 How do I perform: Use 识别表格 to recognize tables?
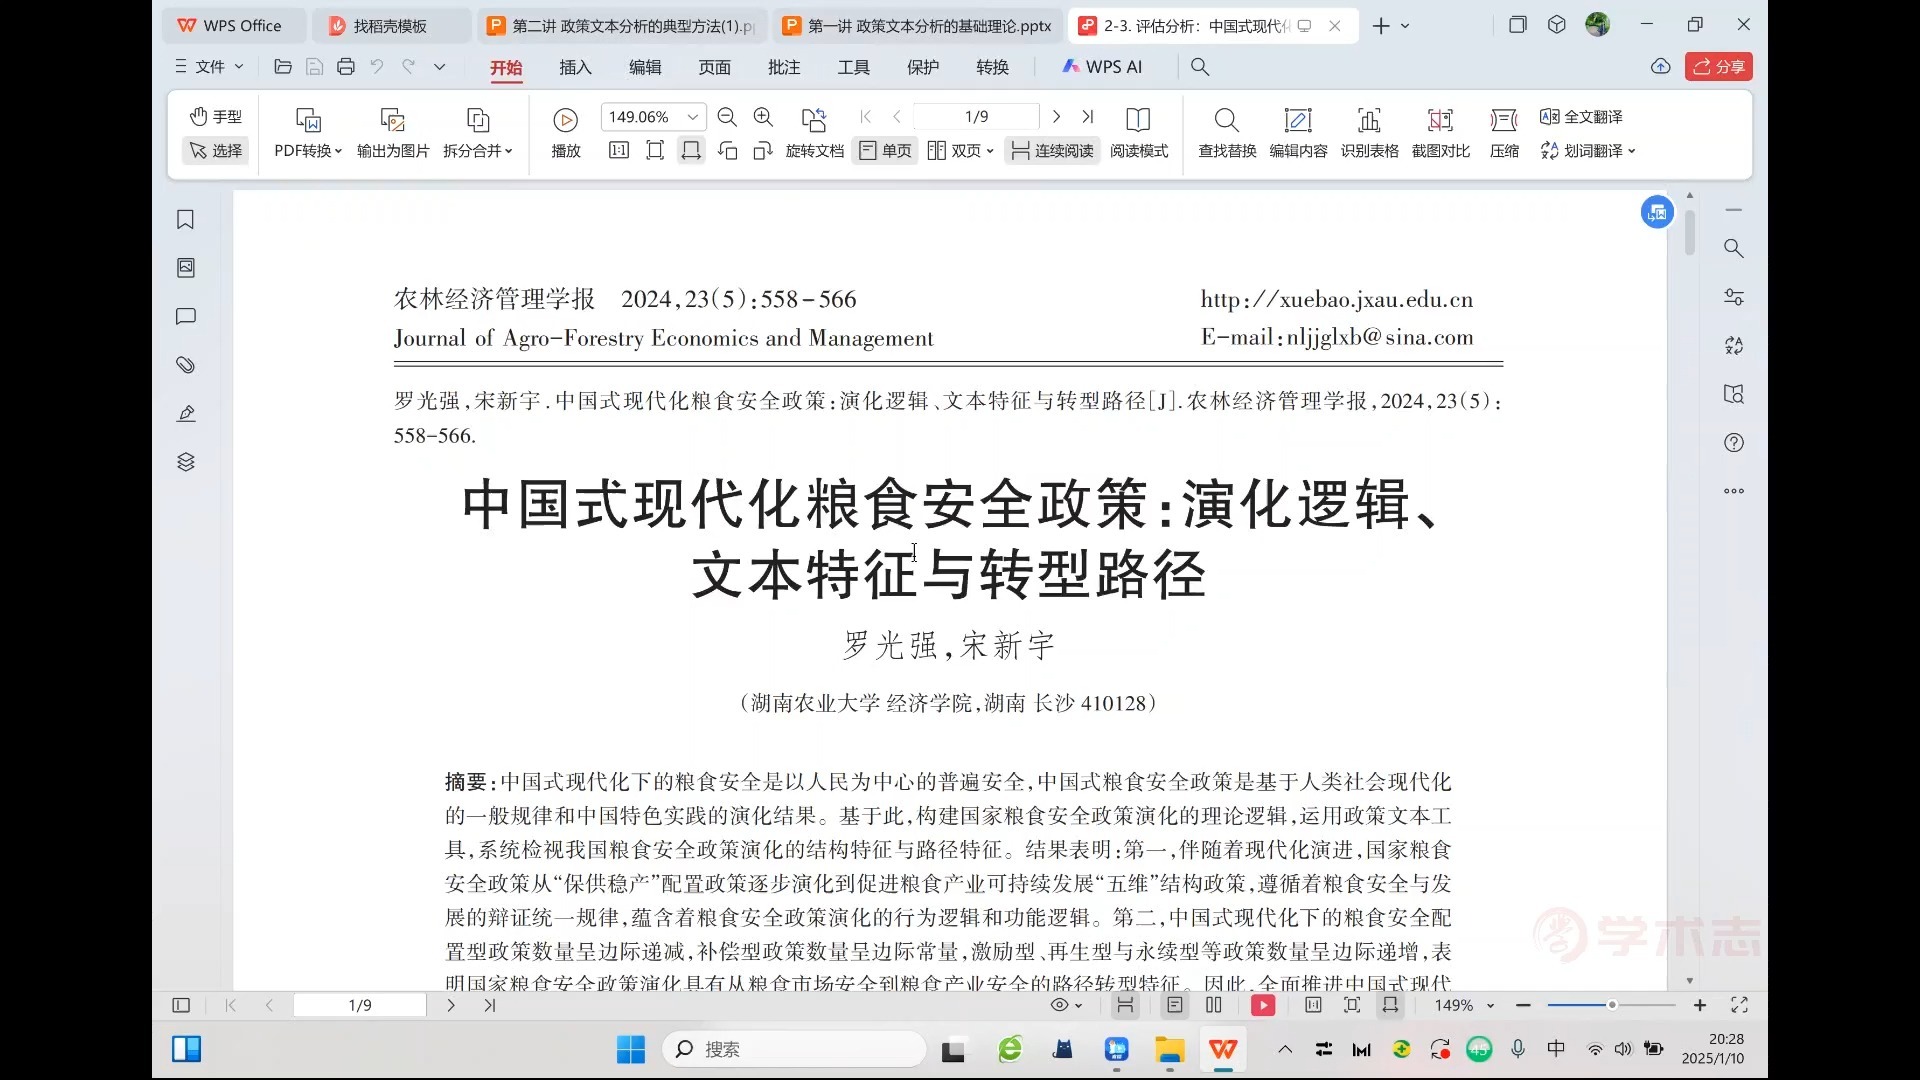pos(1368,133)
